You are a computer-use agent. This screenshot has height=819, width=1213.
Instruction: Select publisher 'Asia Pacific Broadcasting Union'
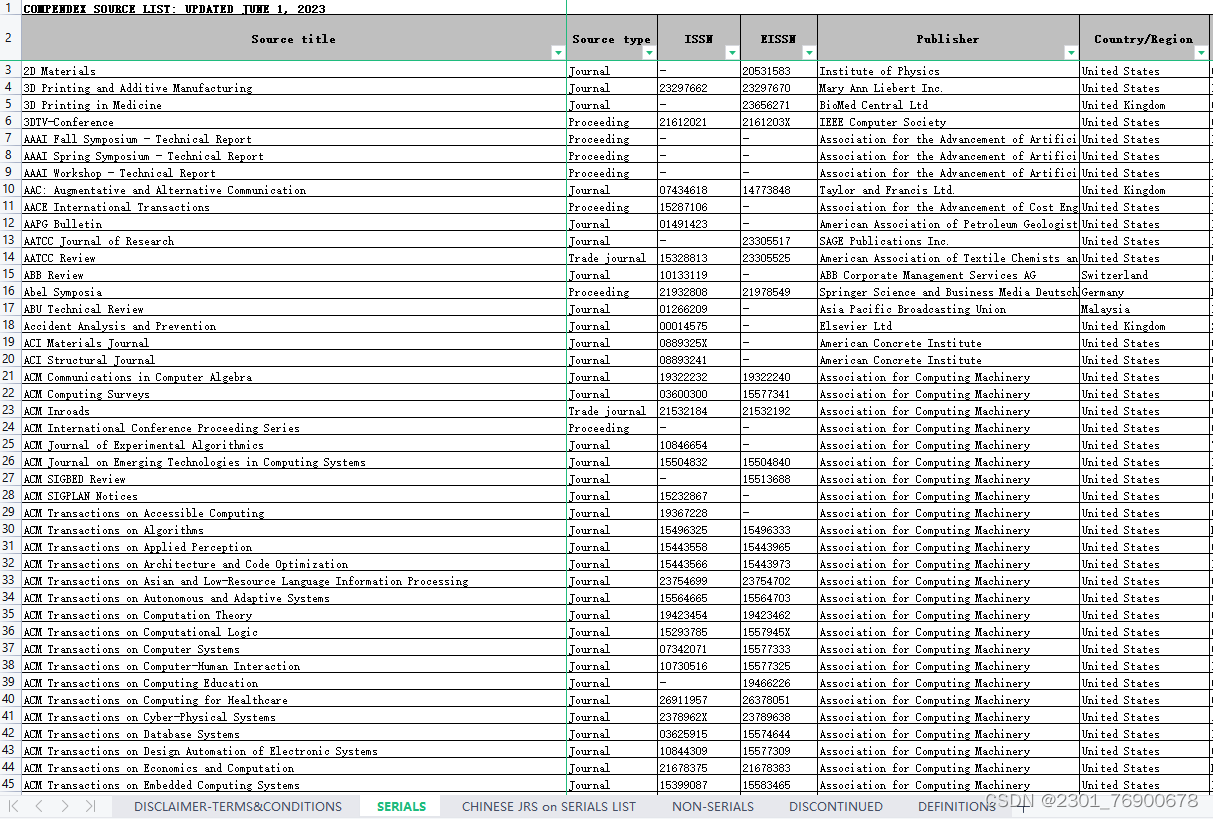(x=948, y=309)
